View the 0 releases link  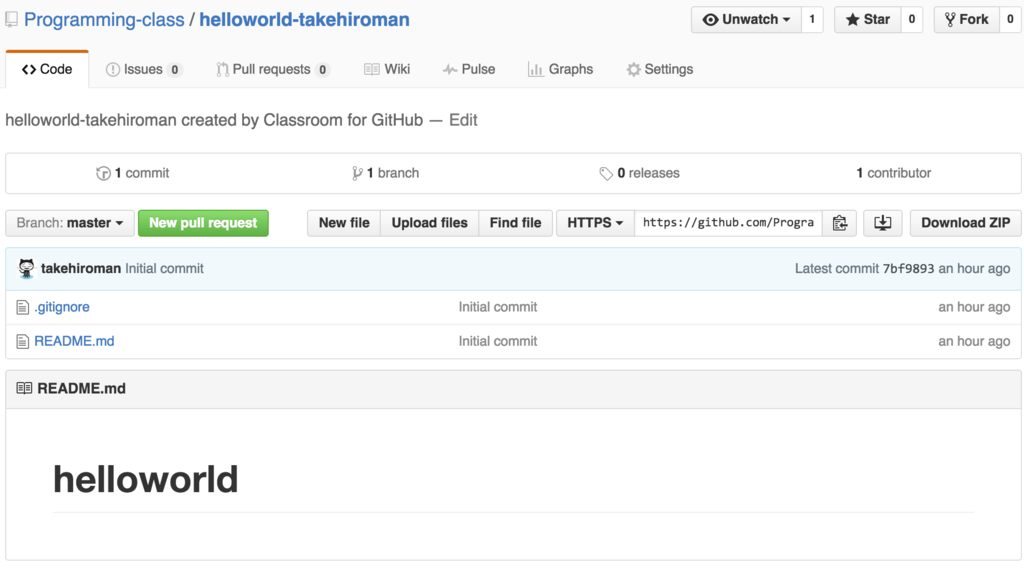point(639,174)
